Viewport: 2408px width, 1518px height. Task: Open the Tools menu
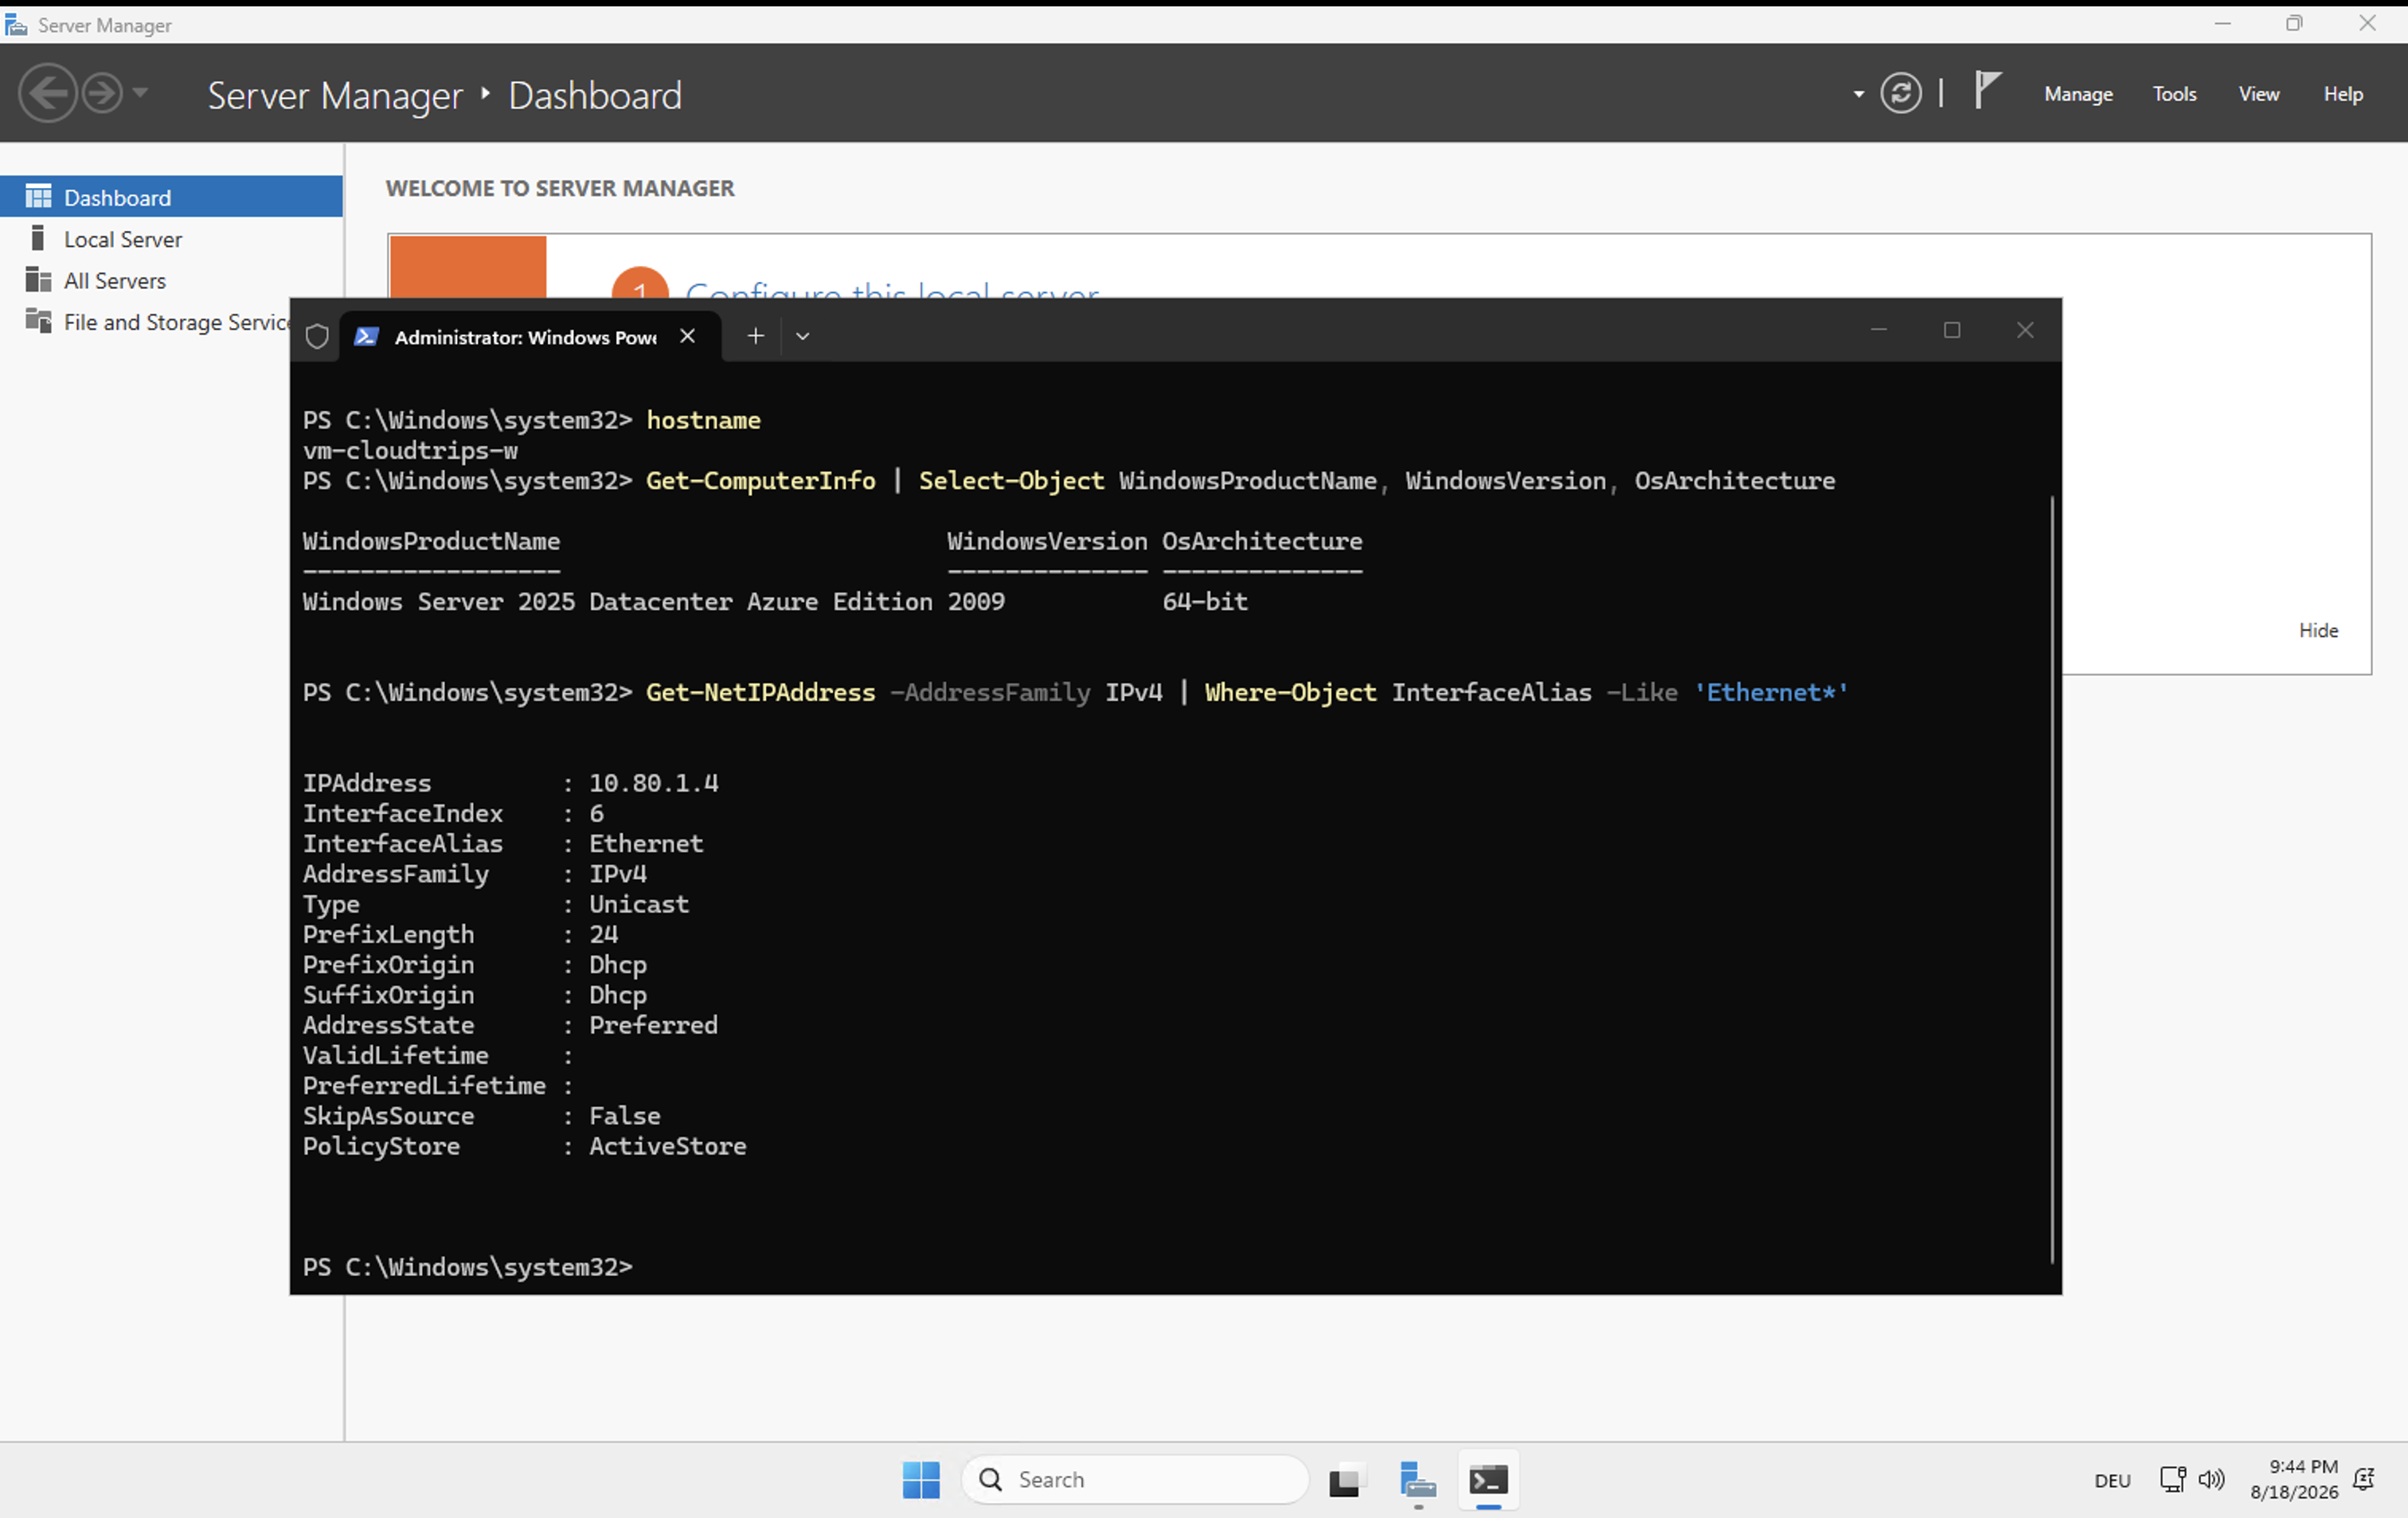pyautogui.click(x=2174, y=94)
